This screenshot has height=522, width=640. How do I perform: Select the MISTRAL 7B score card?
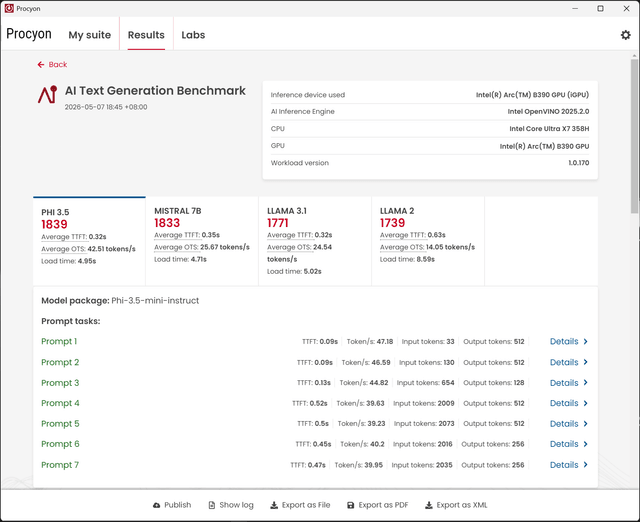[202, 241]
